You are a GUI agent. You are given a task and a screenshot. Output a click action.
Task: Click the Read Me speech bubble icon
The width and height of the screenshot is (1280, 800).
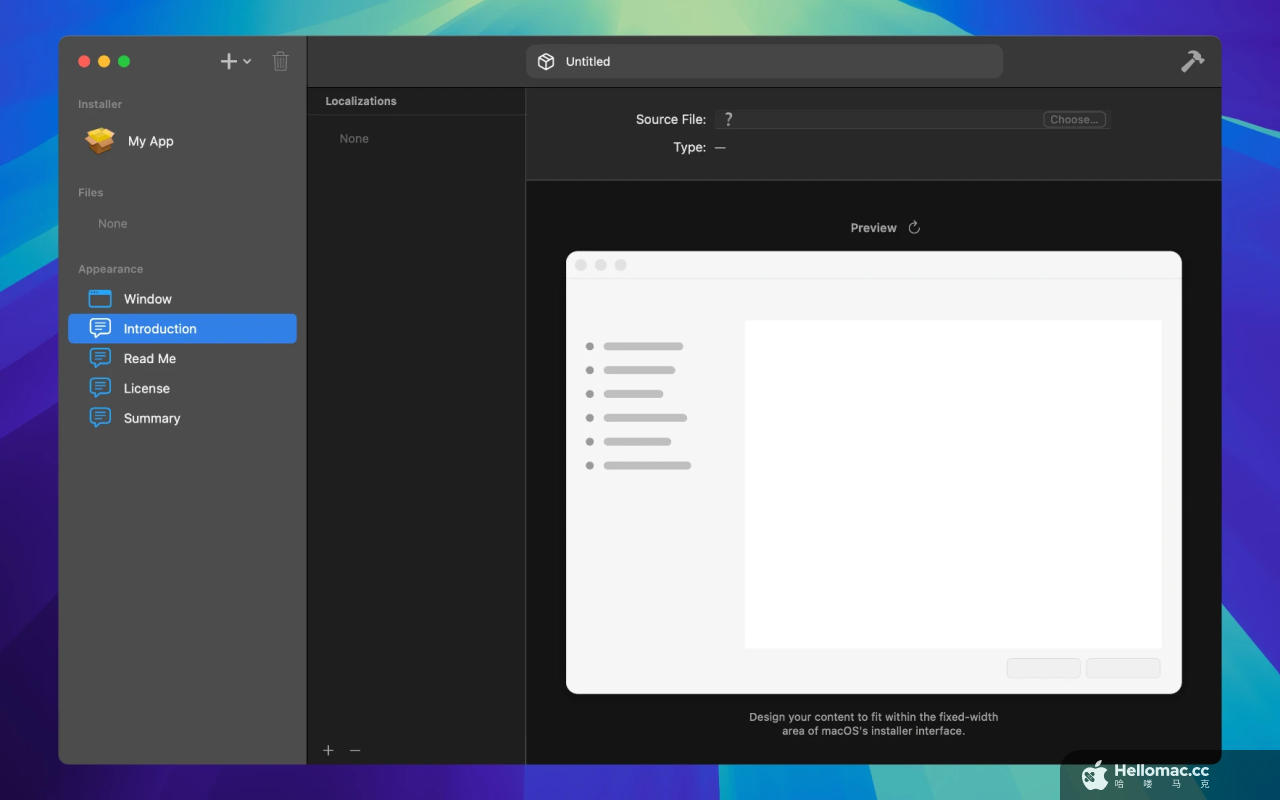[x=100, y=358]
